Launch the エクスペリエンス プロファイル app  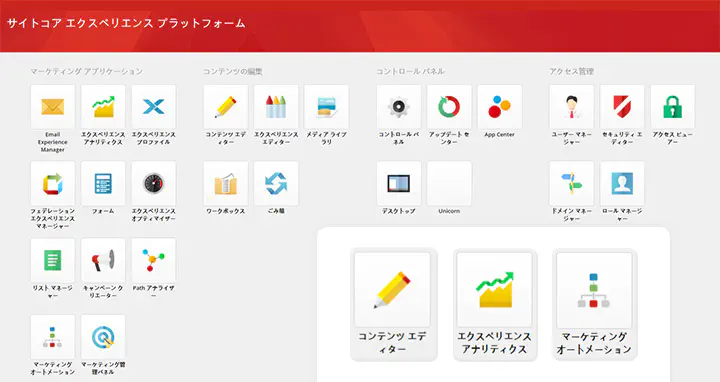(x=153, y=107)
